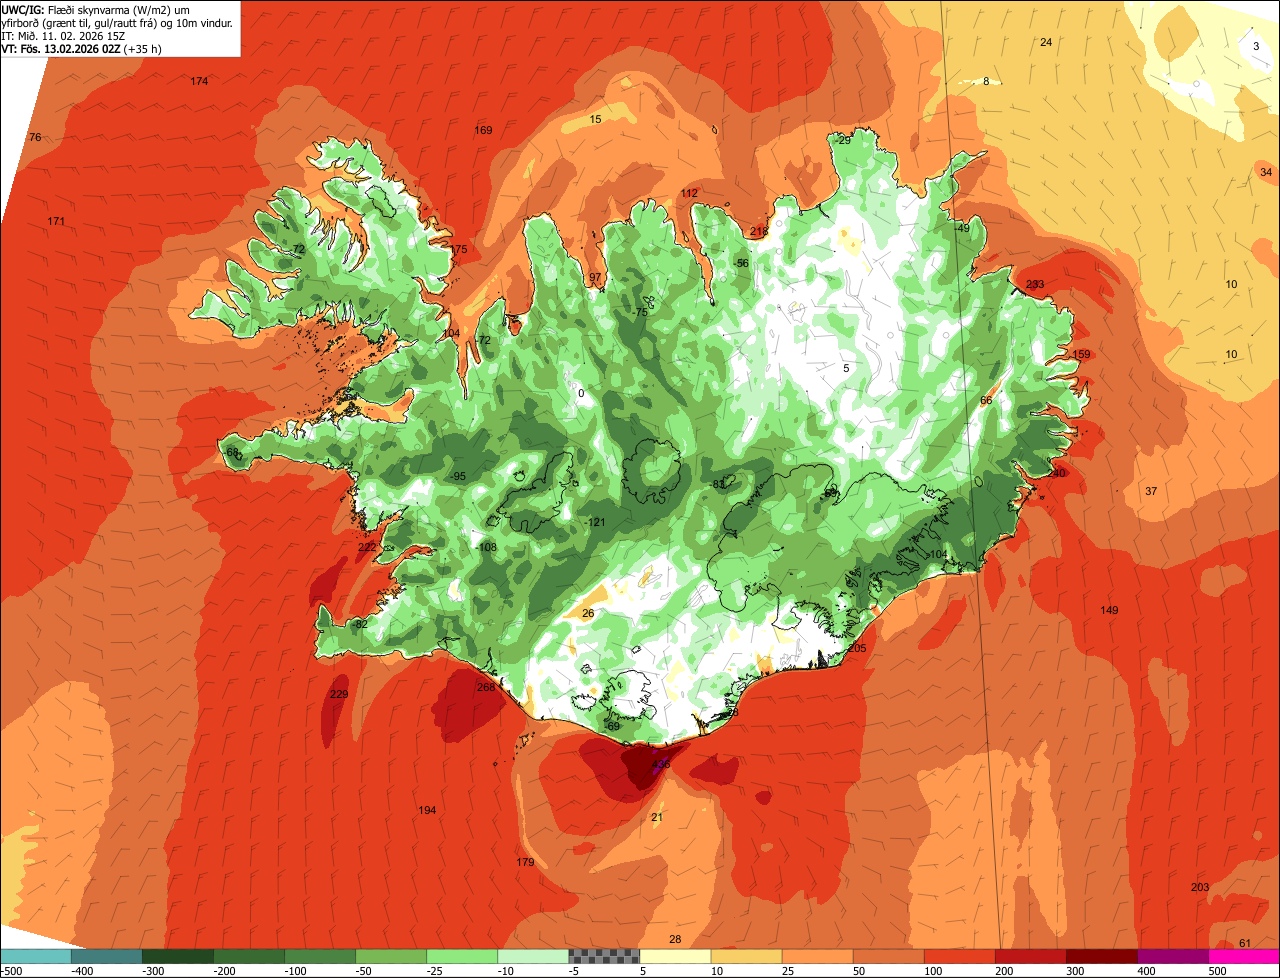
Task: Select the magenta legend swatch above 500
Action: [x=1243, y=956]
